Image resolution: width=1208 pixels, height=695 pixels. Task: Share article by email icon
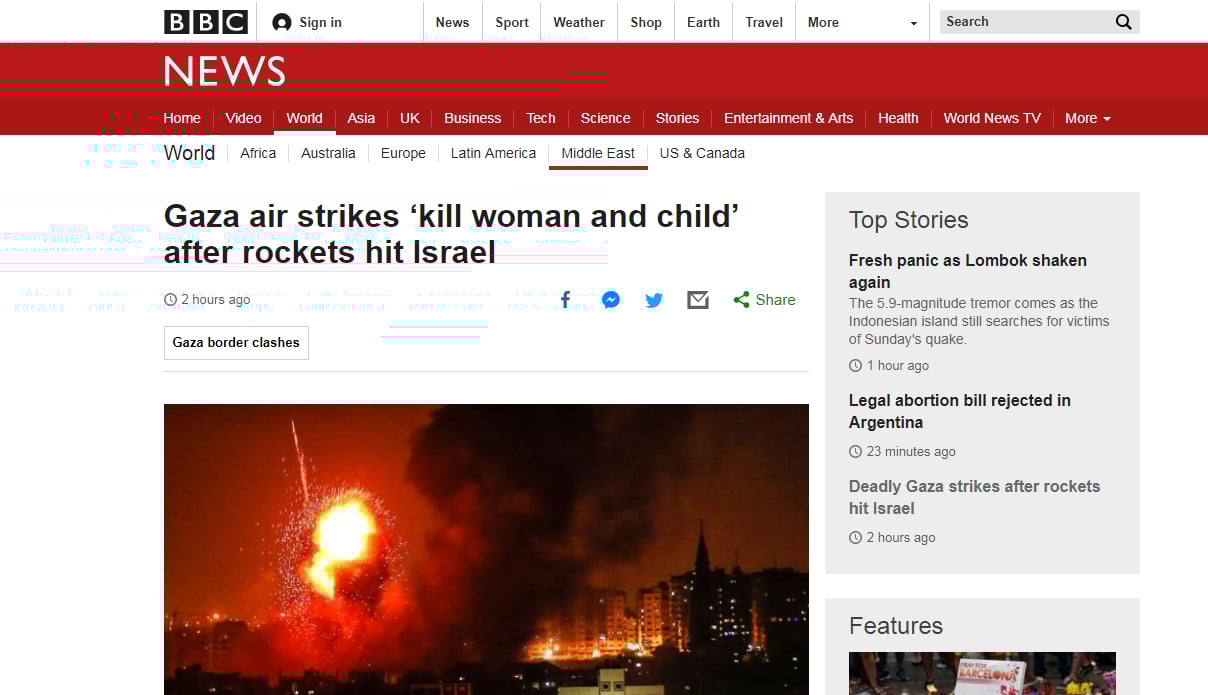[698, 300]
